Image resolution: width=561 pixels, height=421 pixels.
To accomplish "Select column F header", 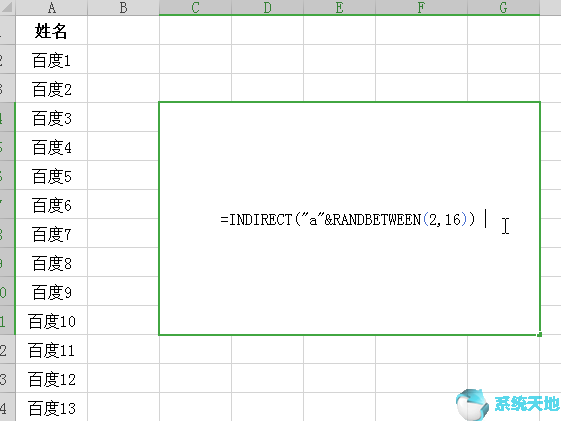I will click(x=421, y=8).
